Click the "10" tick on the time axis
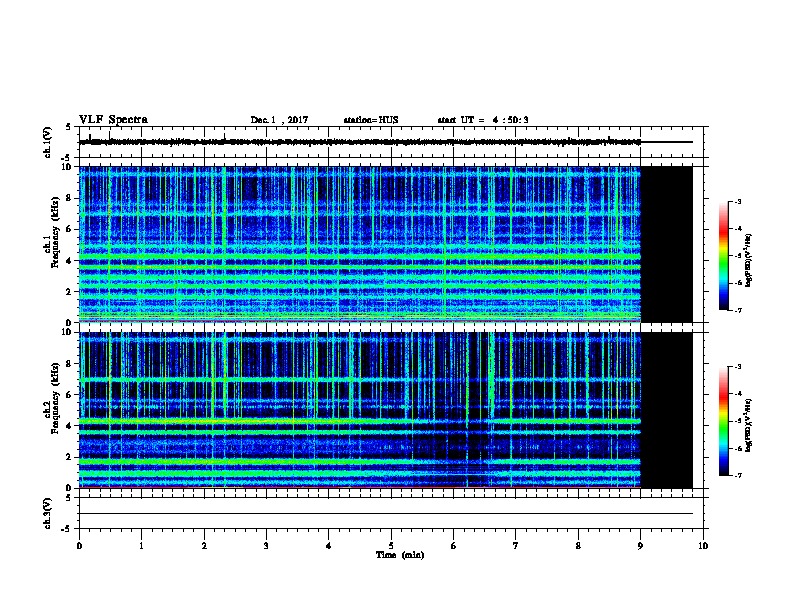The height and width of the screenshot is (612, 792). [703, 545]
